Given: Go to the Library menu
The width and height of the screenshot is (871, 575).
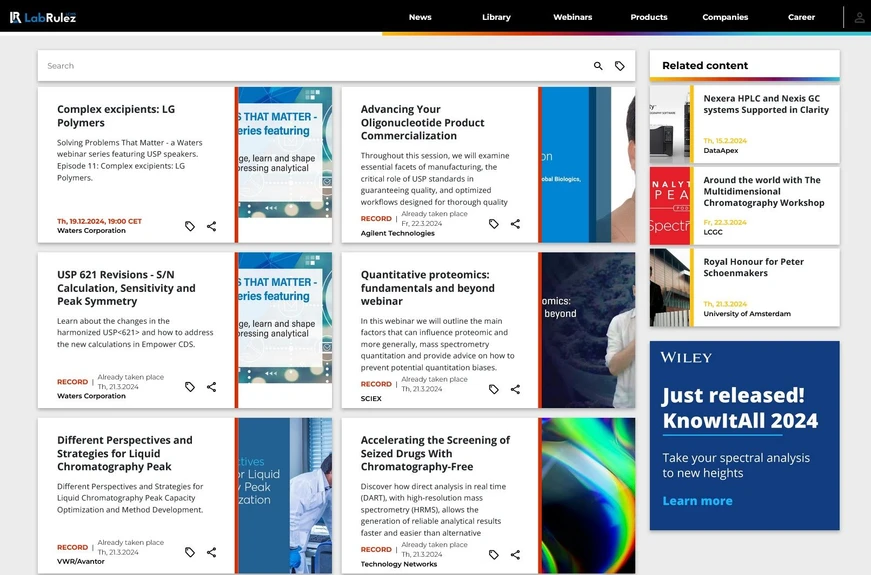Looking at the screenshot, I should [x=496, y=17].
